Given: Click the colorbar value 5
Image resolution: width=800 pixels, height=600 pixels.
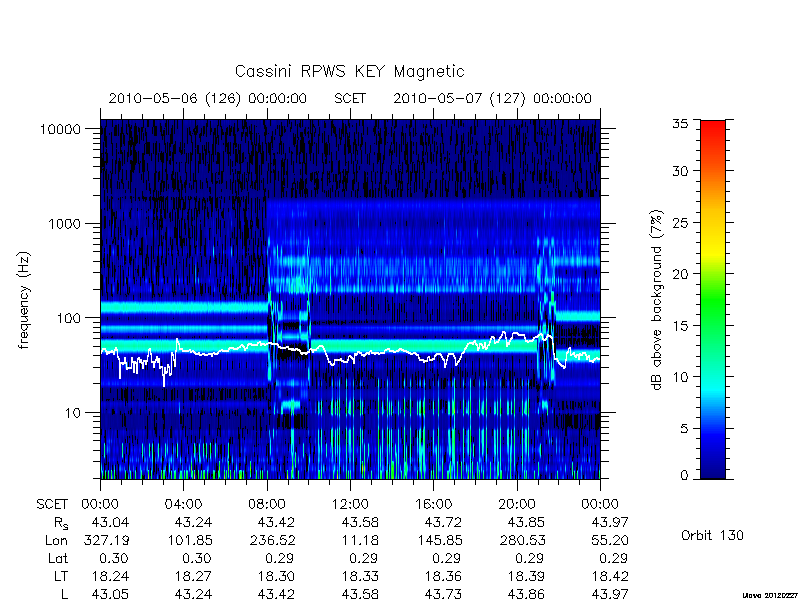Looking at the screenshot, I should pos(684,429).
